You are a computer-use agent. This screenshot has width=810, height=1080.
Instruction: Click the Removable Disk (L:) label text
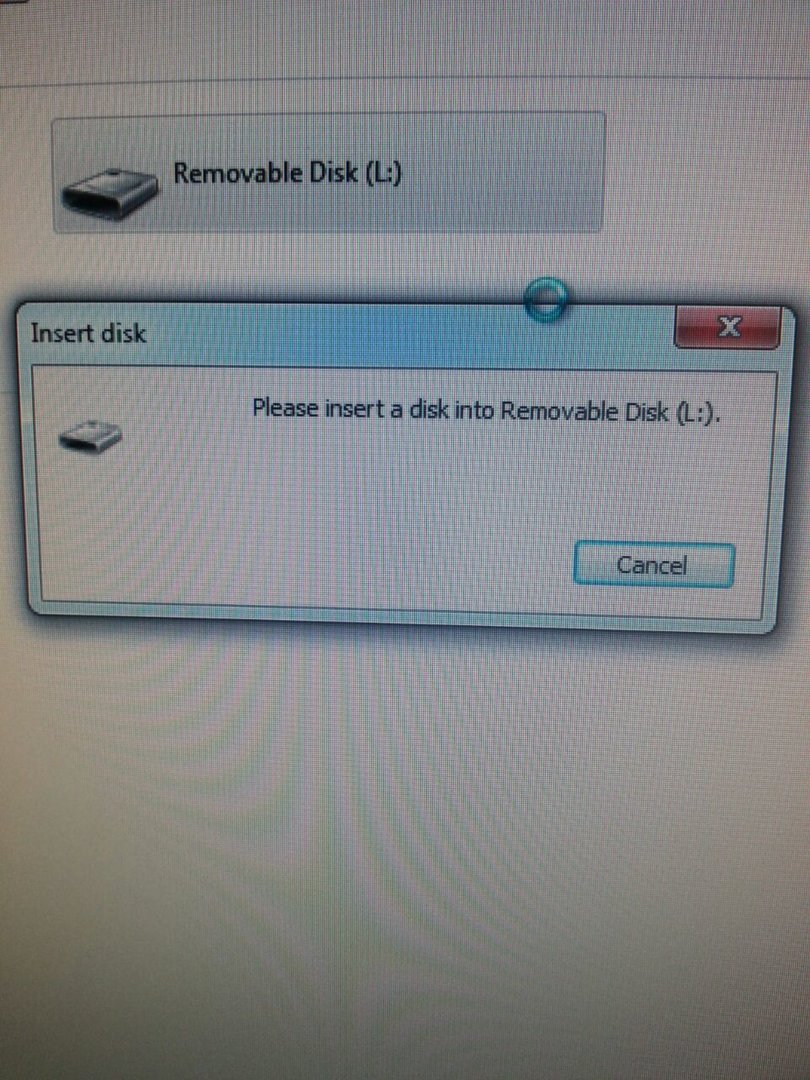pyautogui.click(x=287, y=173)
